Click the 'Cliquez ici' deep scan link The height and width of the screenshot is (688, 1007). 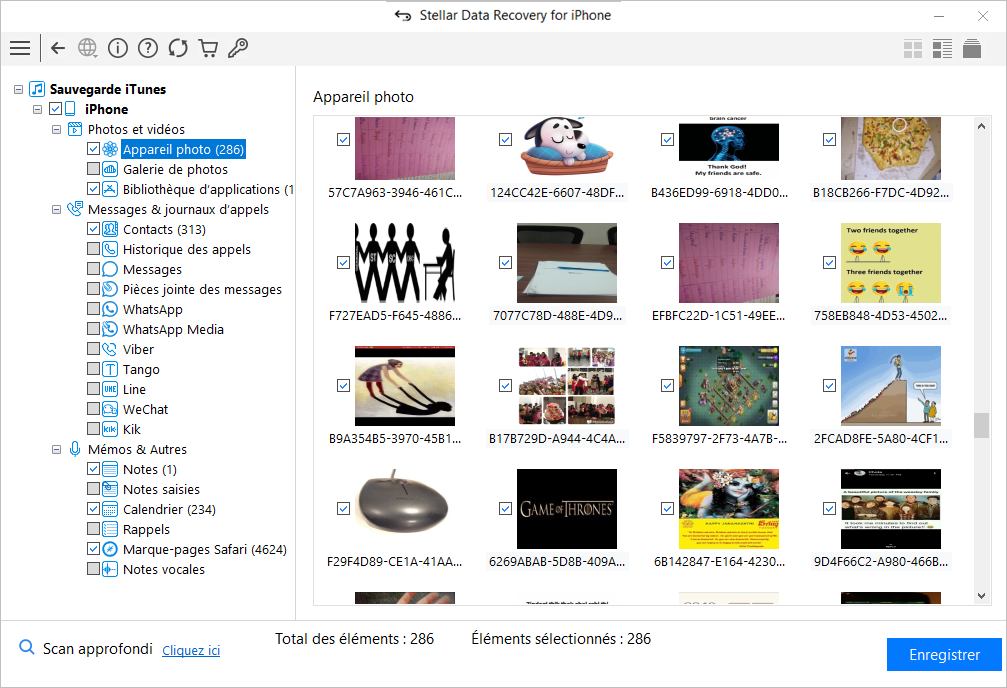(191, 650)
